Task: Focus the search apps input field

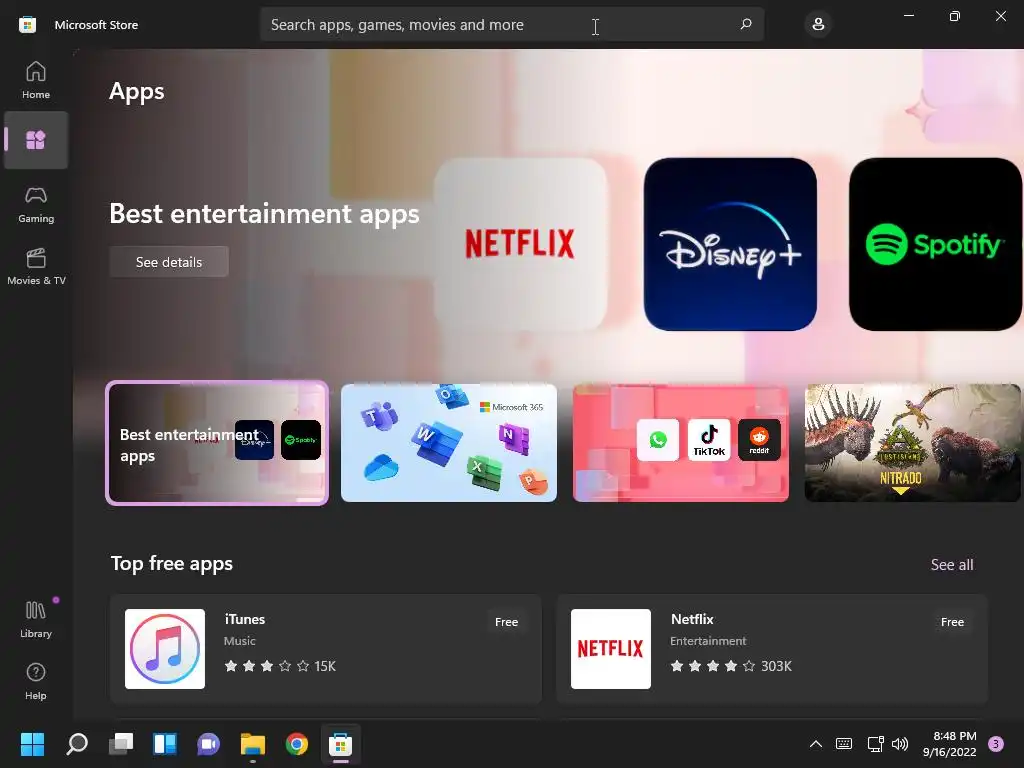Action: [x=512, y=24]
